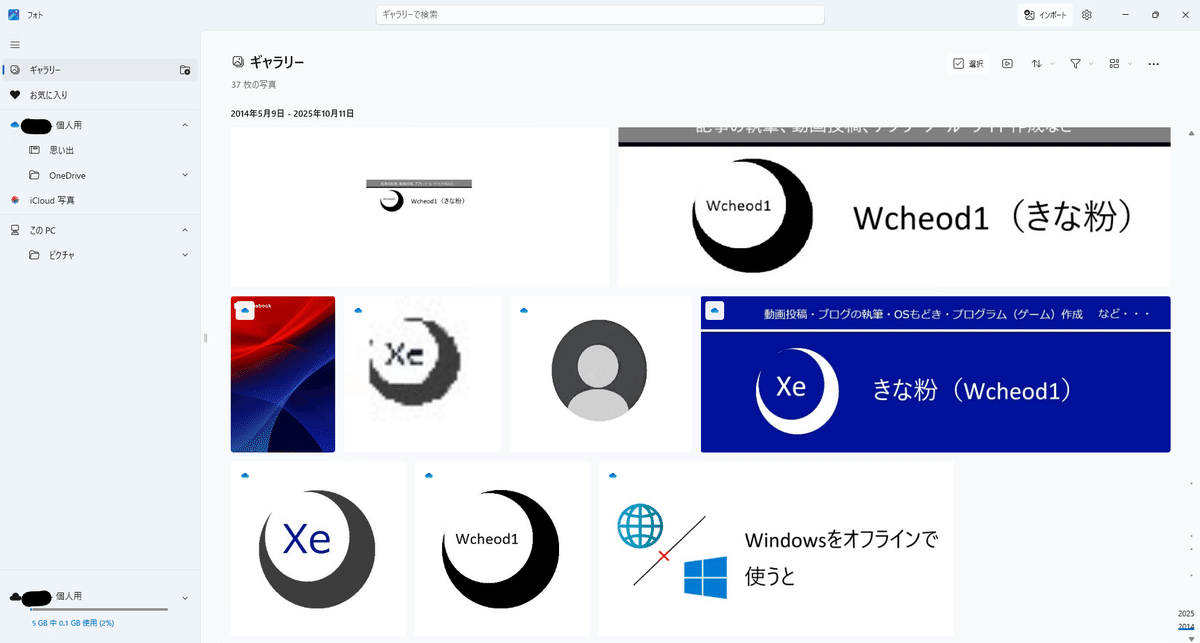Open Photos settings via the gear icon
Image resolution: width=1200 pixels, height=643 pixels.
tap(1086, 14)
